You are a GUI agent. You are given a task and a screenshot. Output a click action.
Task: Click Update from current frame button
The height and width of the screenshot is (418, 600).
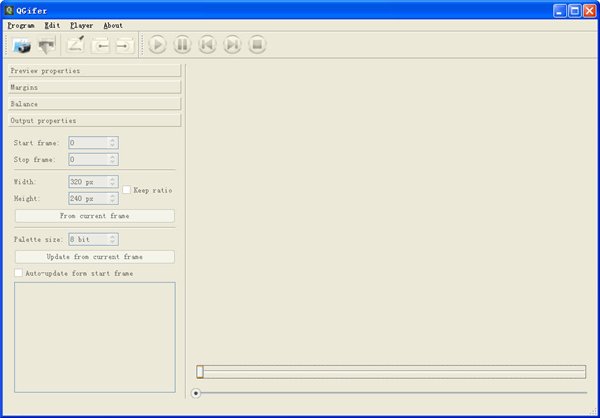coord(94,257)
